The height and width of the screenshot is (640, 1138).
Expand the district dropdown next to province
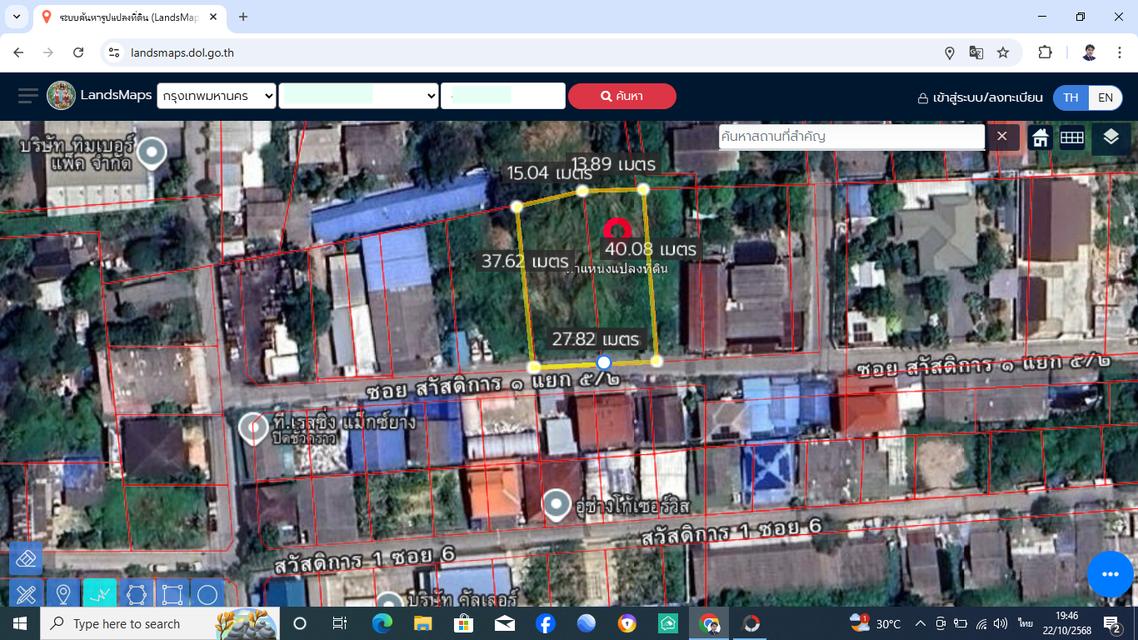coord(359,96)
